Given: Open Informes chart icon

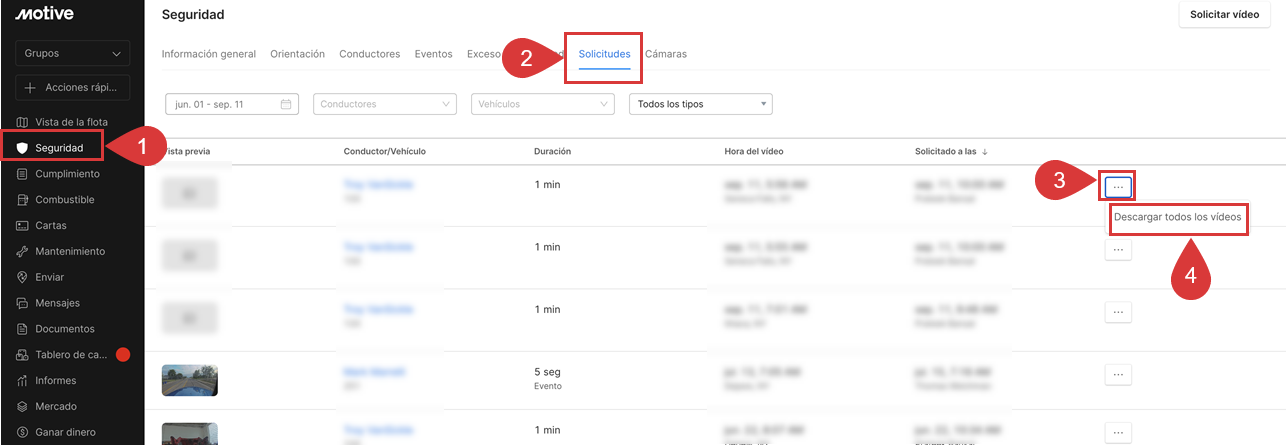Looking at the screenshot, I should pyautogui.click(x=23, y=380).
